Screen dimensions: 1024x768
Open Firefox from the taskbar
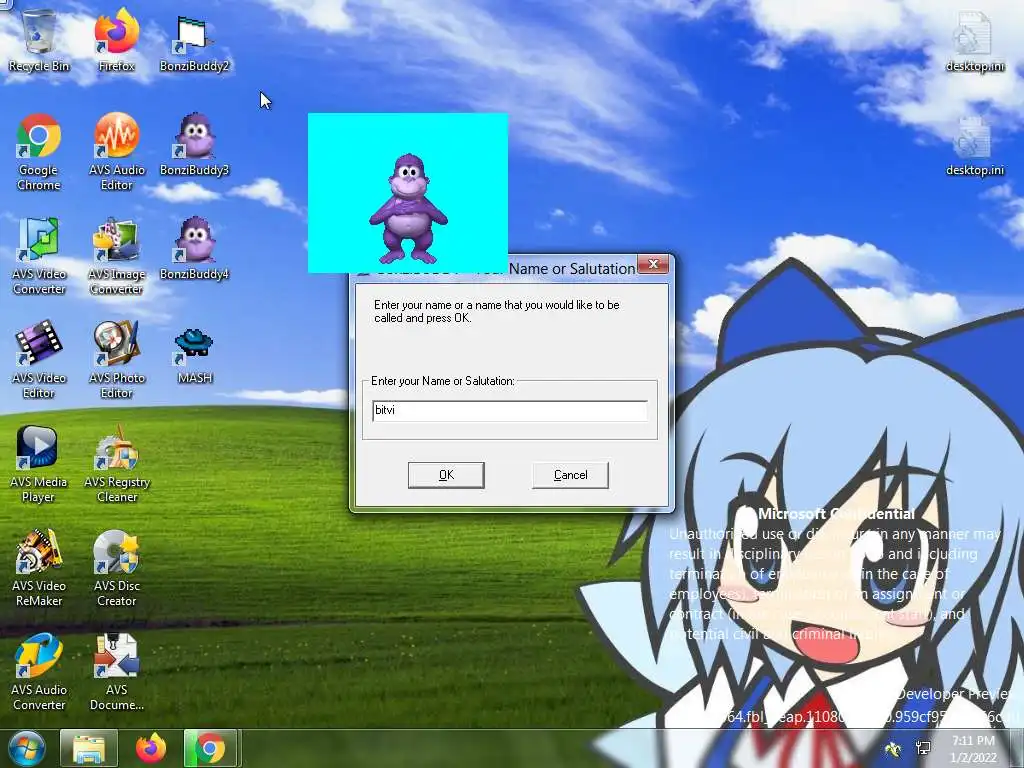[151, 748]
